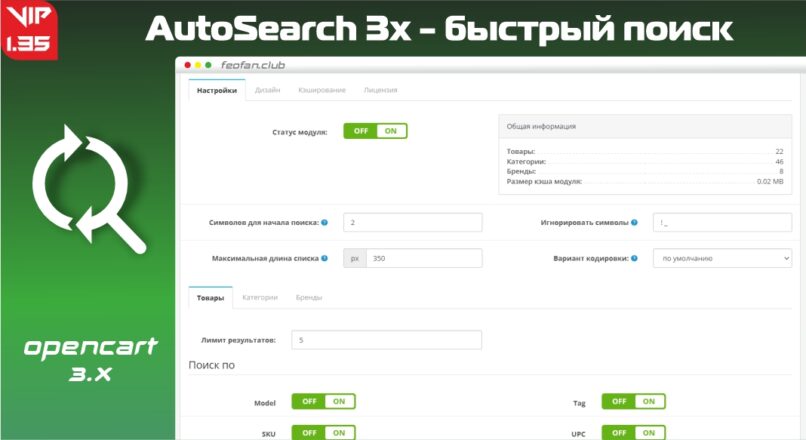Toggle the Tag search switch
Viewport: 806px width, 440px height.
click(x=633, y=401)
